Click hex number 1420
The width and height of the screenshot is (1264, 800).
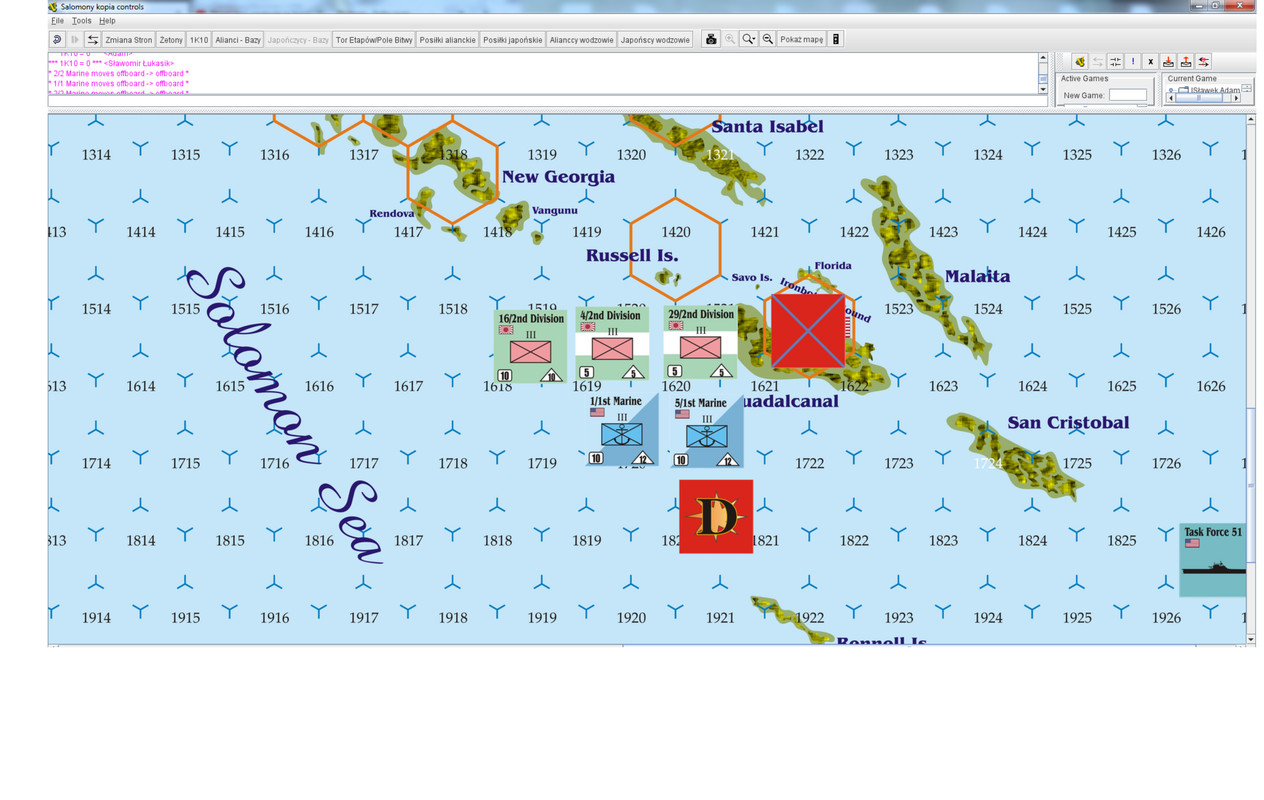coord(675,232)
